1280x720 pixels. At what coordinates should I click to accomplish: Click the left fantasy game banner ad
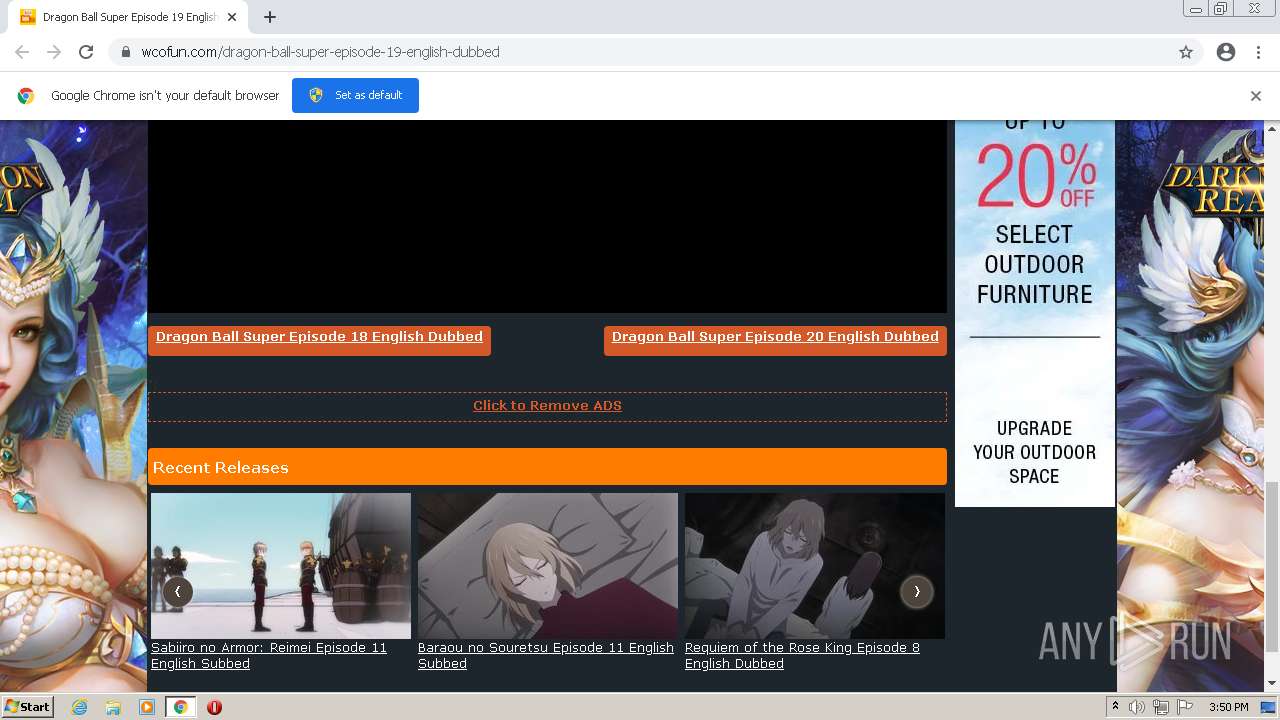(74, 406)
